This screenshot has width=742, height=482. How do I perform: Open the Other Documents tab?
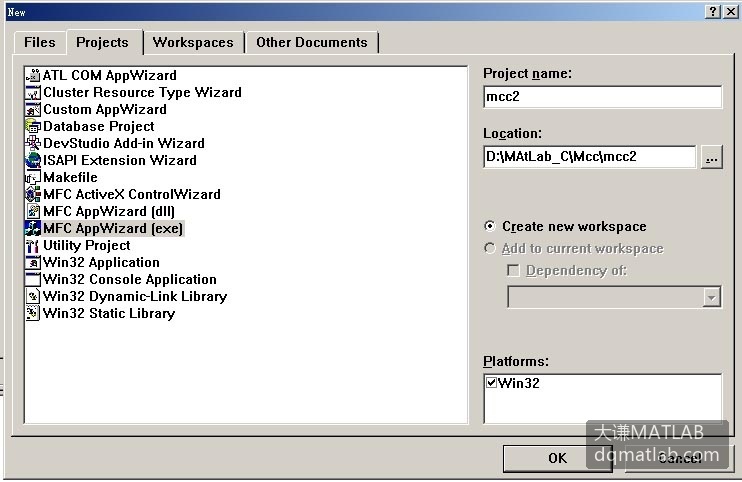(x=312, y=43)
